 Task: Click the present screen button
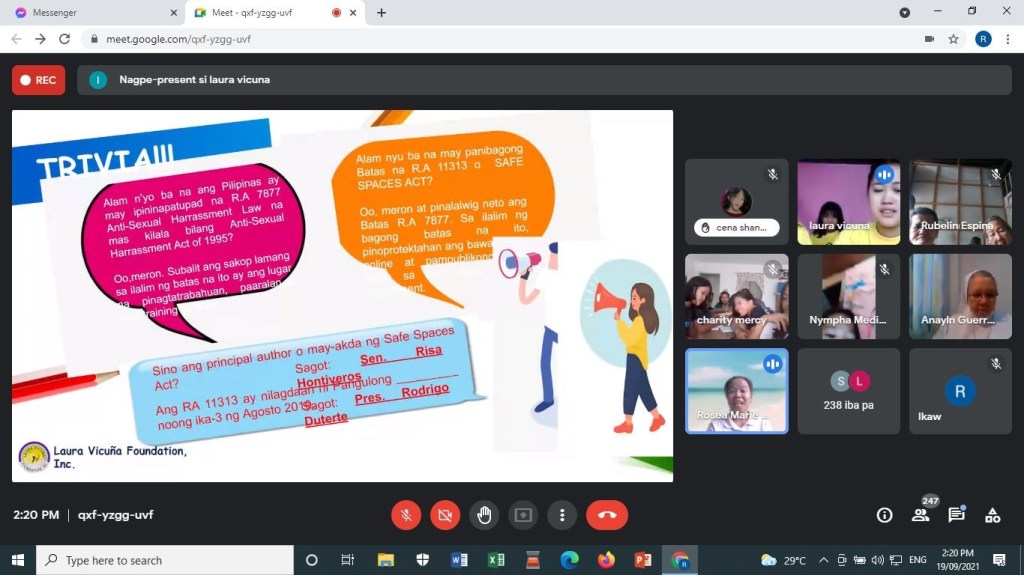(x=523, y=515)
